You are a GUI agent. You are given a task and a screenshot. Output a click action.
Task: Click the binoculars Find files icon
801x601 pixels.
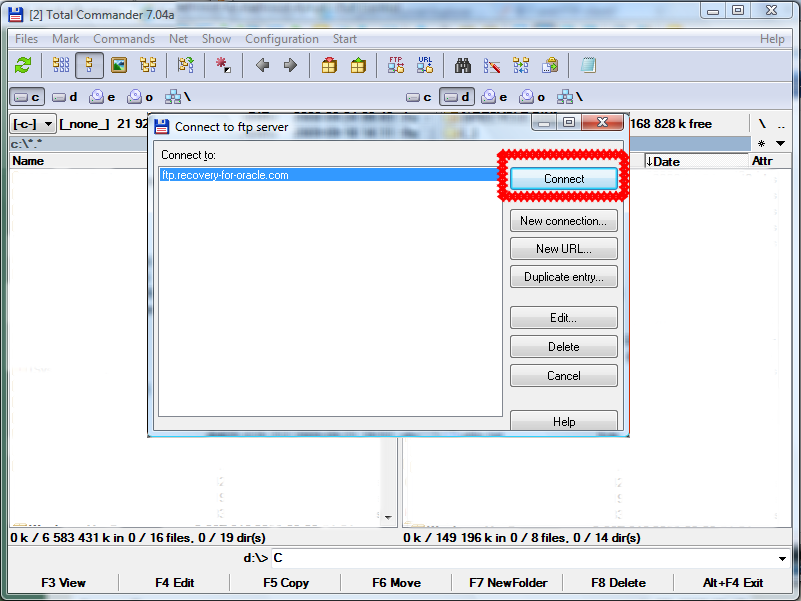click(463, 66)
